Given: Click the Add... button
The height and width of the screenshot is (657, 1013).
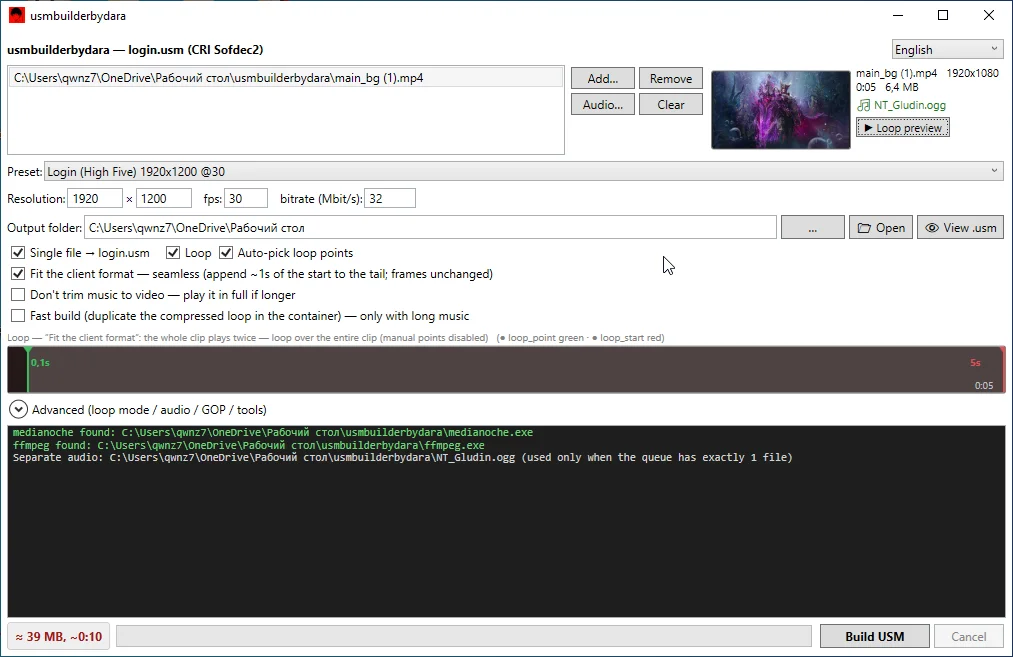Looking at the screenshot, I should tap(603, 79).
